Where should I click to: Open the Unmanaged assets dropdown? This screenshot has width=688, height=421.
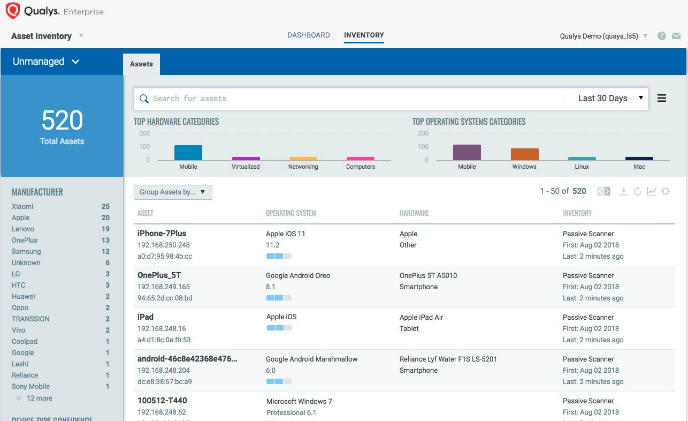(46, 61)
